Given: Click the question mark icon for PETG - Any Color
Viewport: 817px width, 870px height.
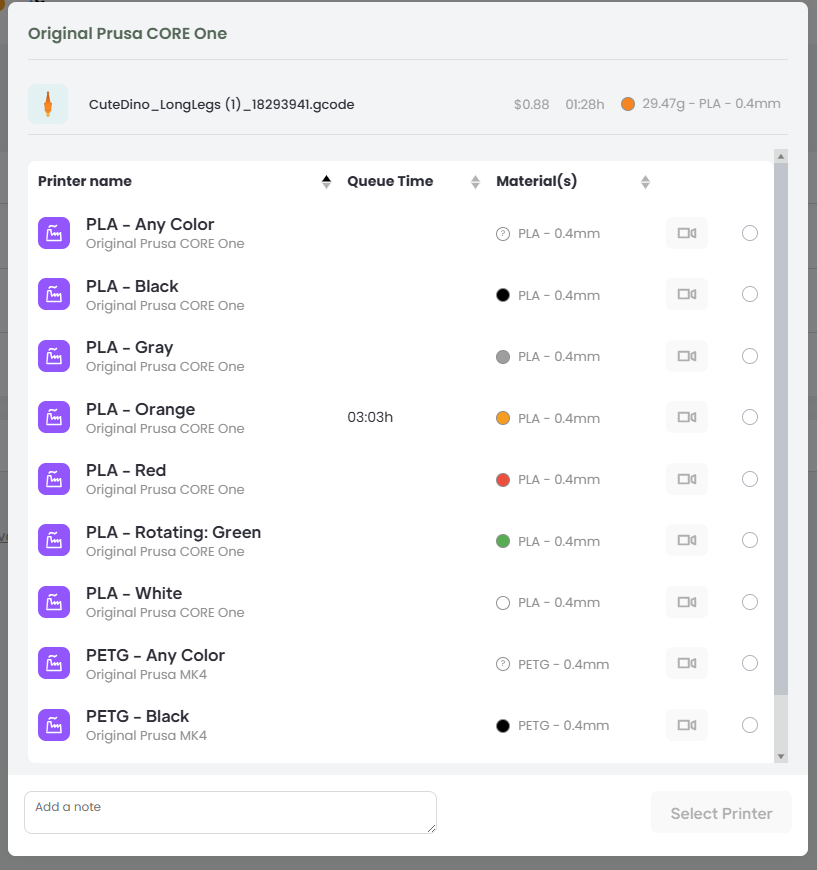Looking at the screenshot, I should (503, 664).
